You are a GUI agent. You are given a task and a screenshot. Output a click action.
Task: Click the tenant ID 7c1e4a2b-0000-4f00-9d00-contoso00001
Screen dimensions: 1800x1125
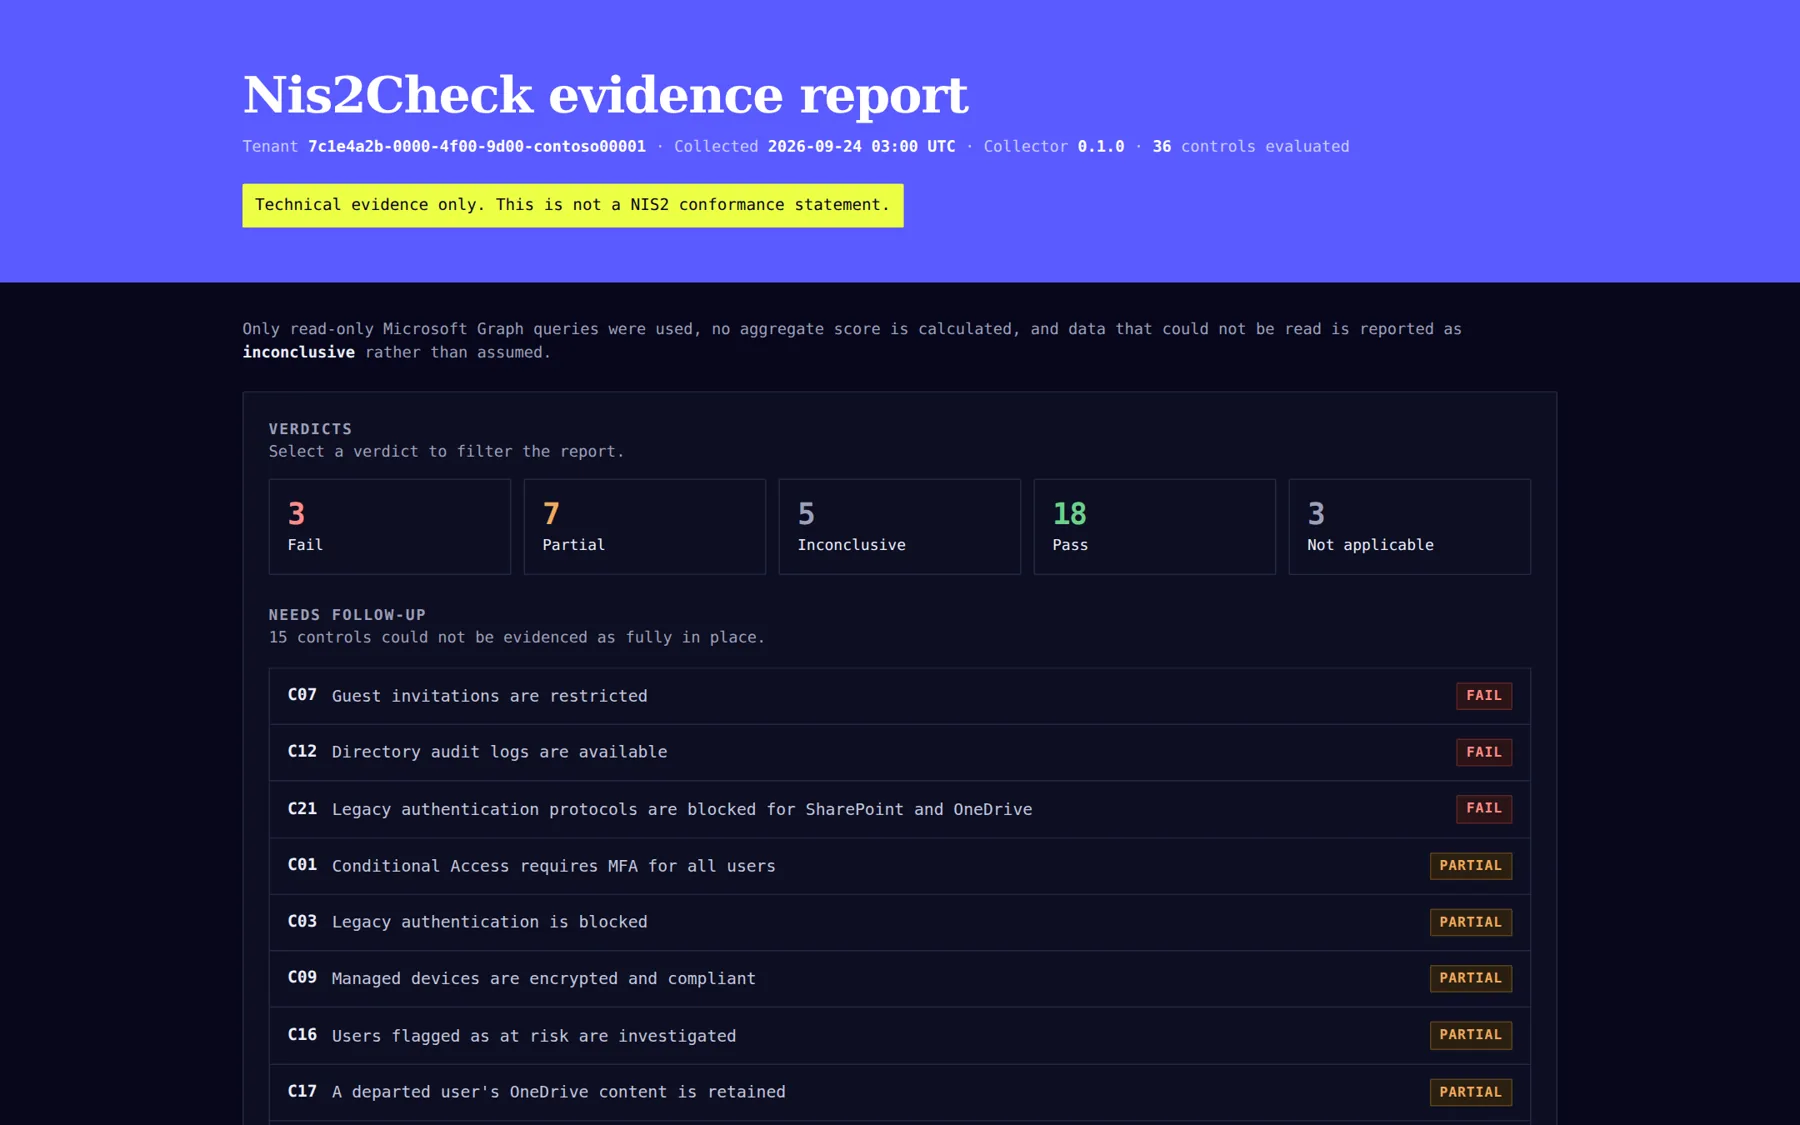click(x=477, y=146)
